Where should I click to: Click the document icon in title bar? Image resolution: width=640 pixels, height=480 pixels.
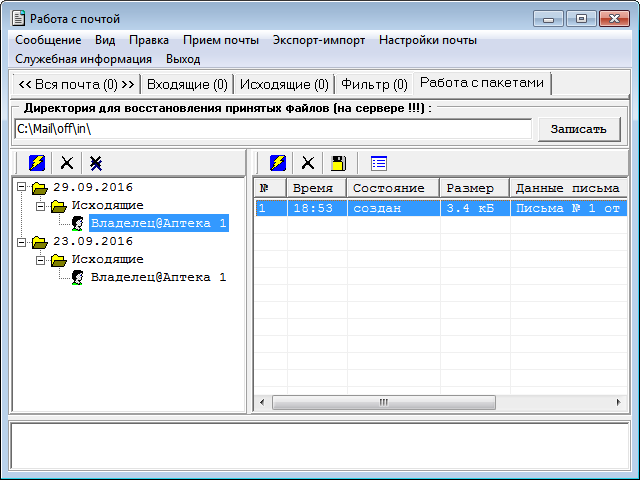point(18,19)
